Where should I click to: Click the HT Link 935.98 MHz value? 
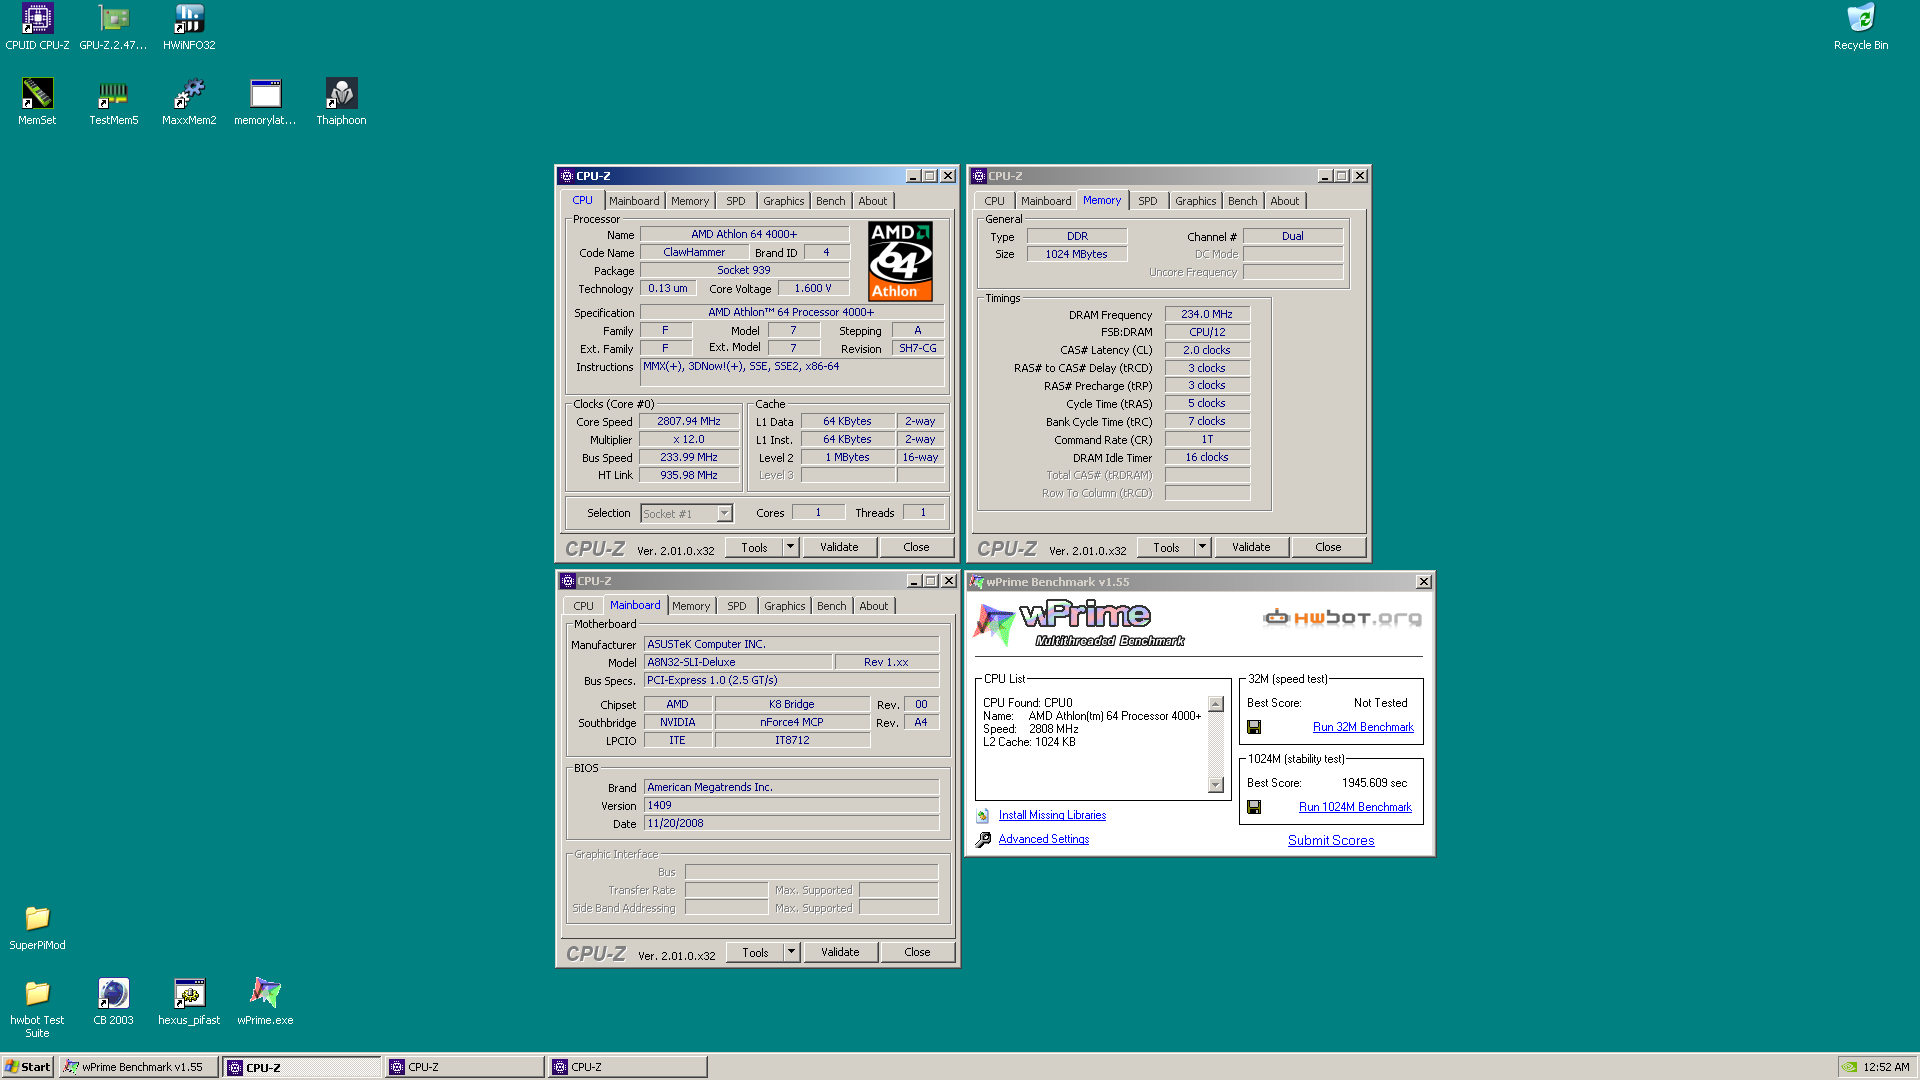click(x=689, y=475)
